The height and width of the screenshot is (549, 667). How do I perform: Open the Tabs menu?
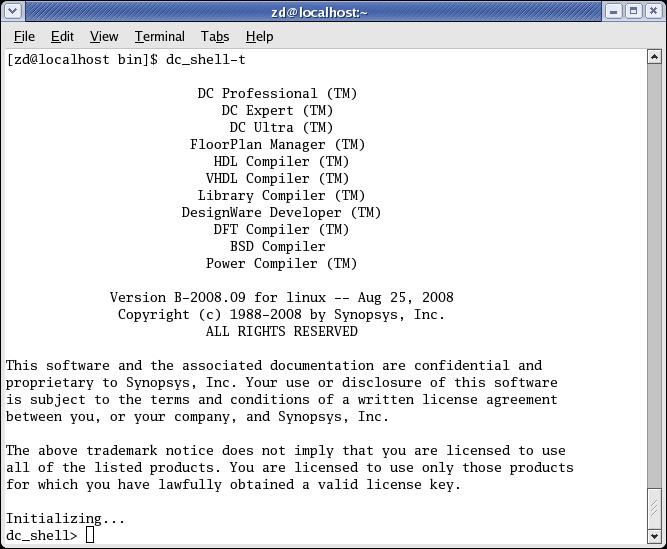[x=215, y=37]
